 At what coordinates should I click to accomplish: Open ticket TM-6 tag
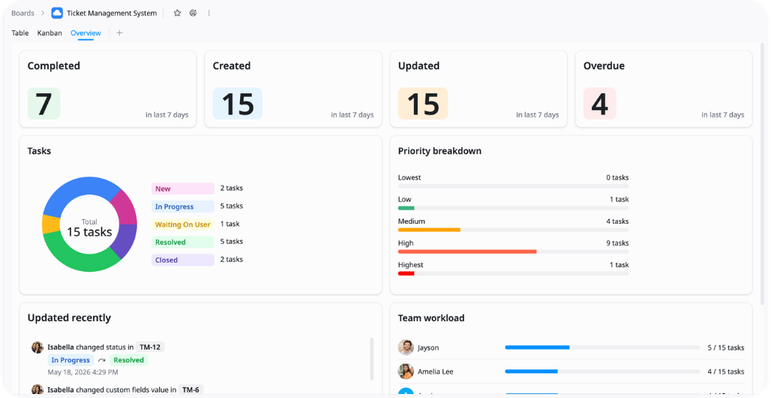pyautogui.click(x=191, y=390)
